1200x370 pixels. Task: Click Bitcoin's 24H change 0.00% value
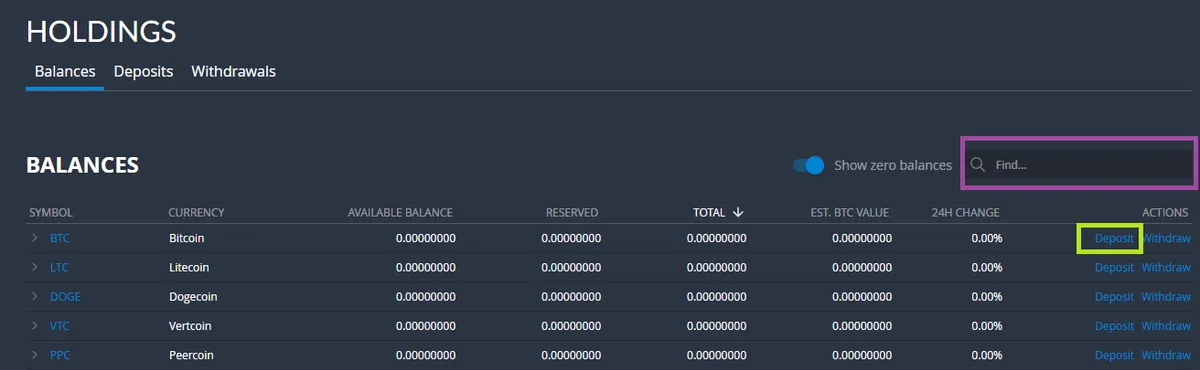(x=986, y=239)
